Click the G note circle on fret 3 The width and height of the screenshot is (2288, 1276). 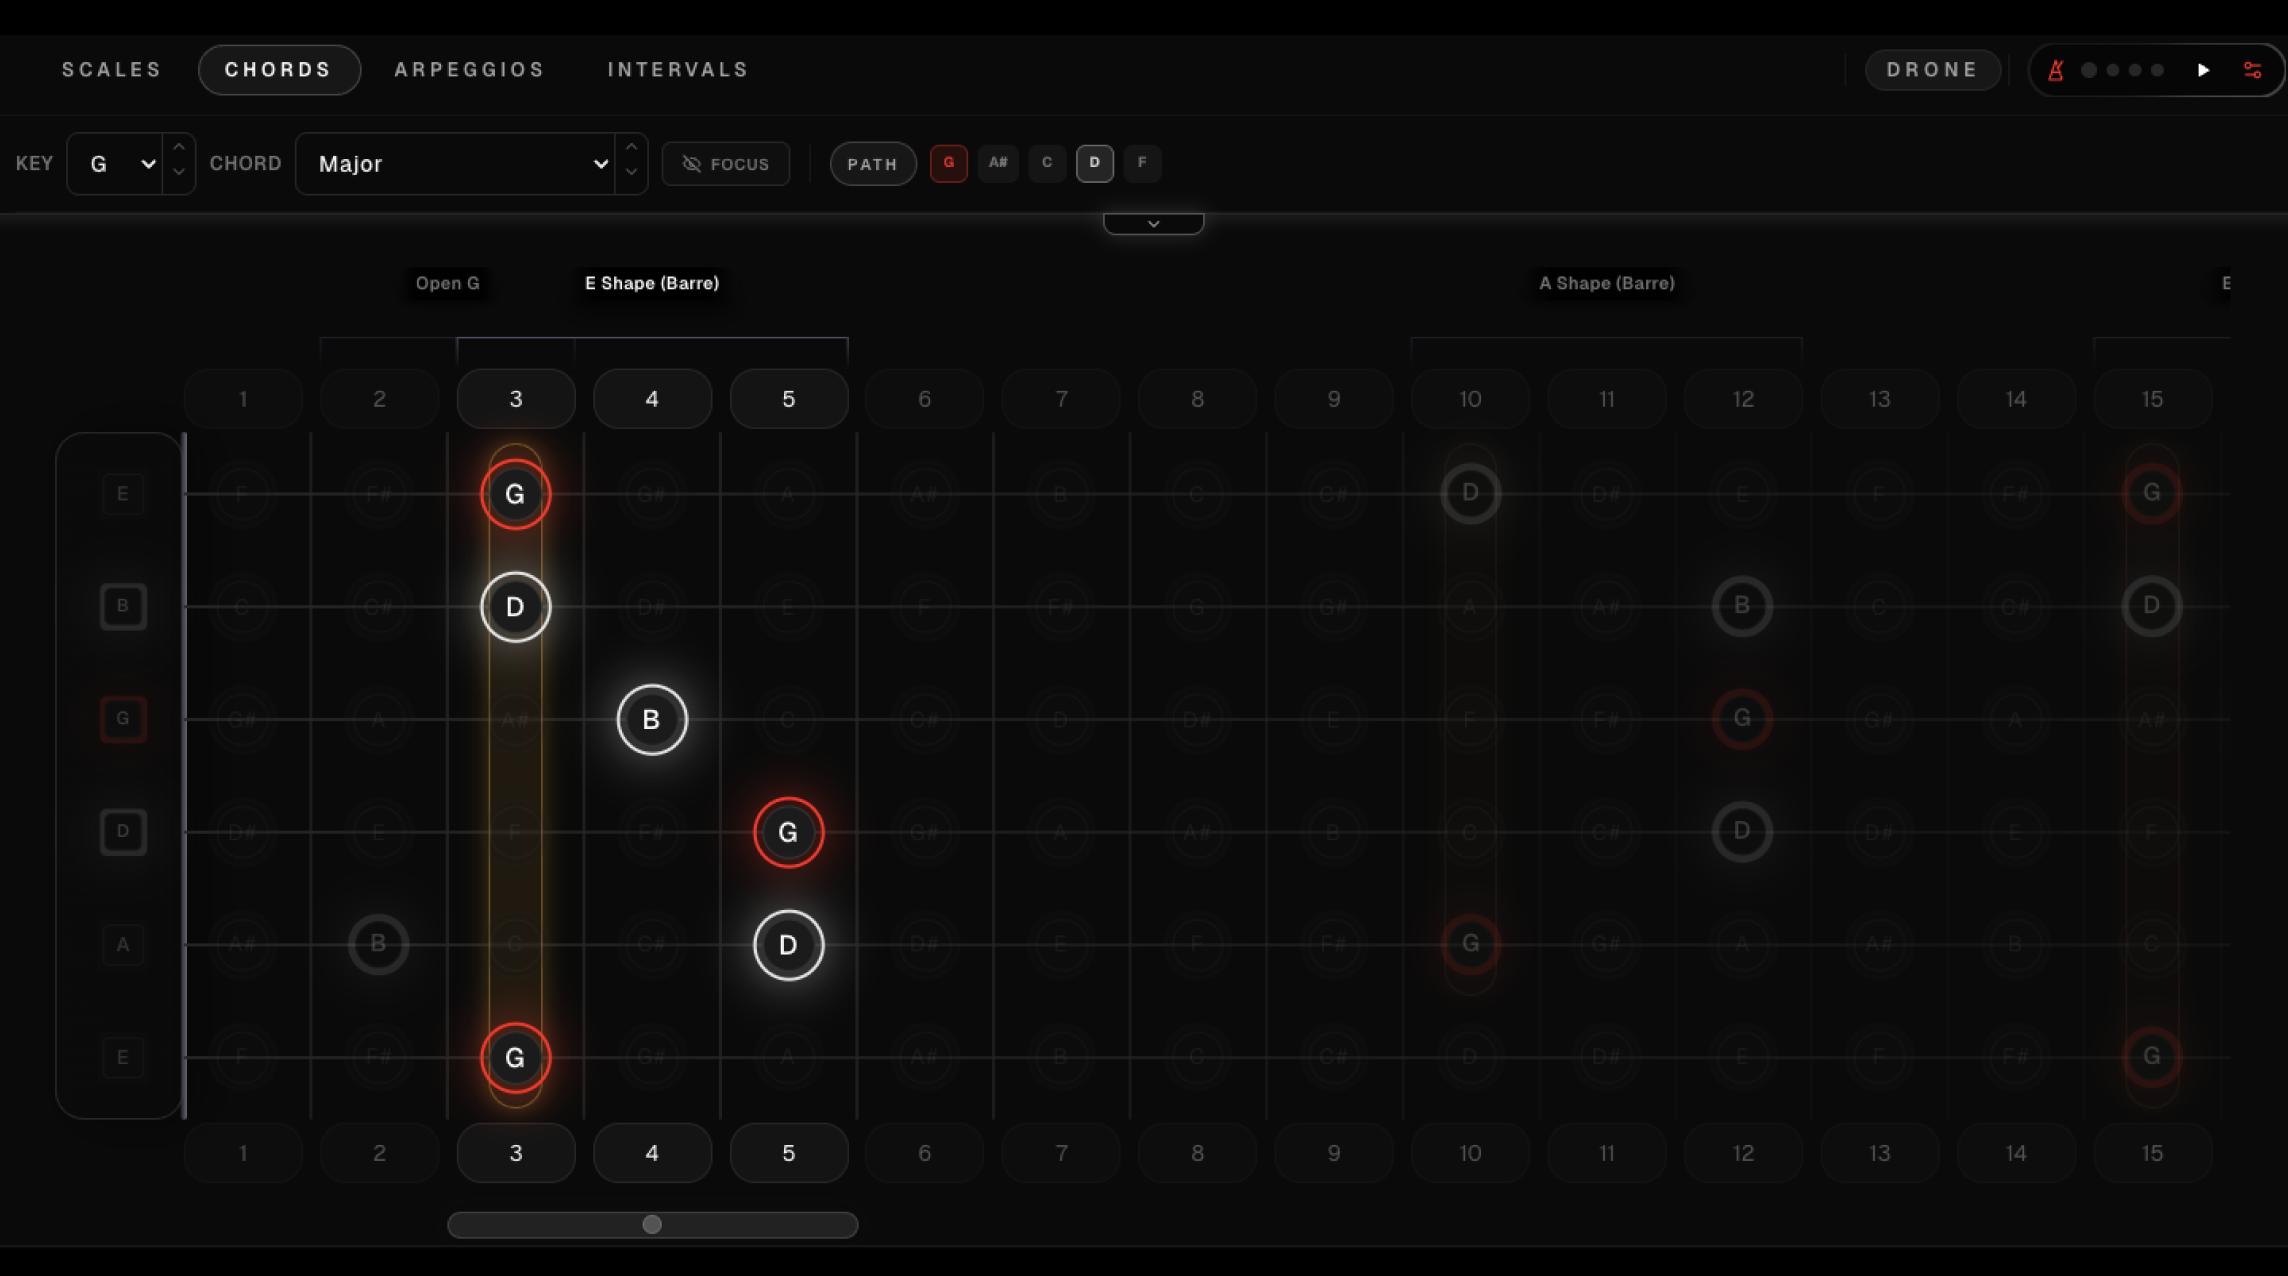click(515, 493)
